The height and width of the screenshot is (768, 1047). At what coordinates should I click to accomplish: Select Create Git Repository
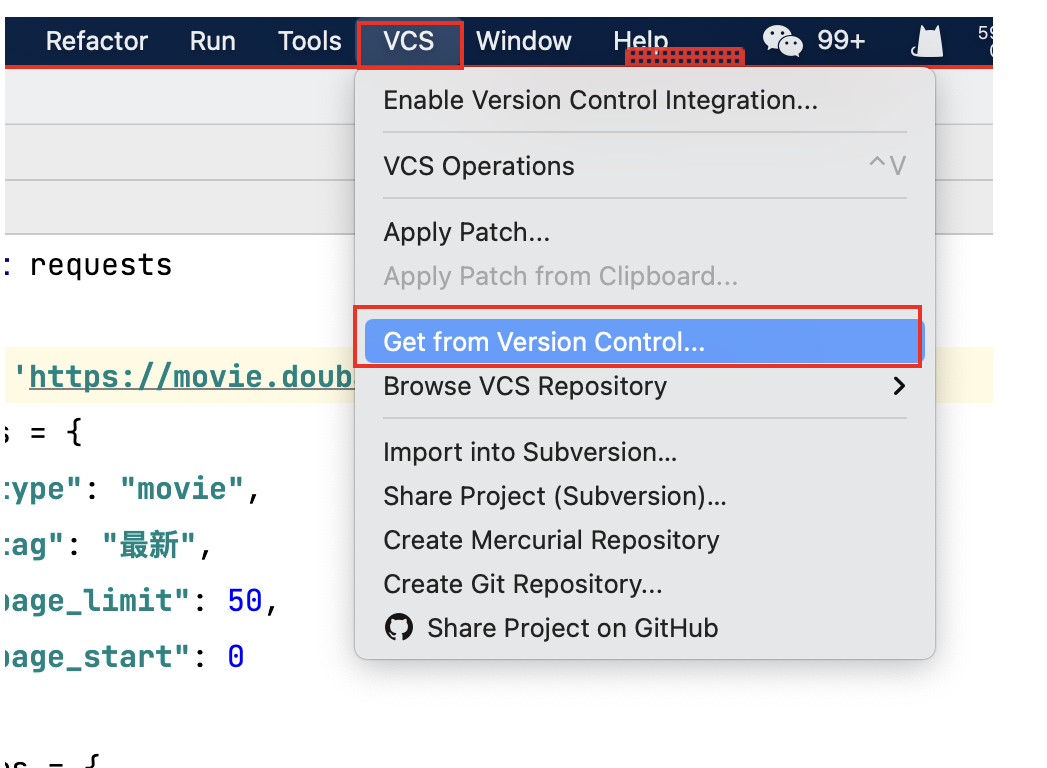pos(523,584)
